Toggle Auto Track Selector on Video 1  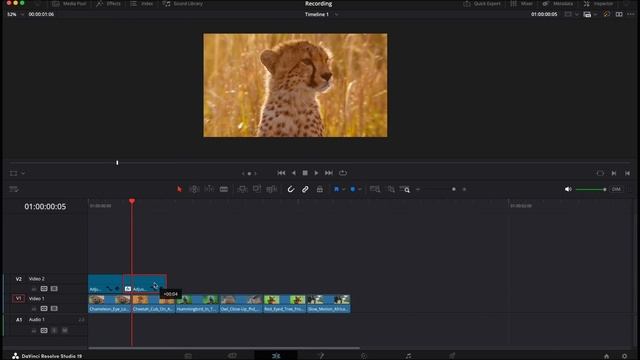[x=44, y=309]
